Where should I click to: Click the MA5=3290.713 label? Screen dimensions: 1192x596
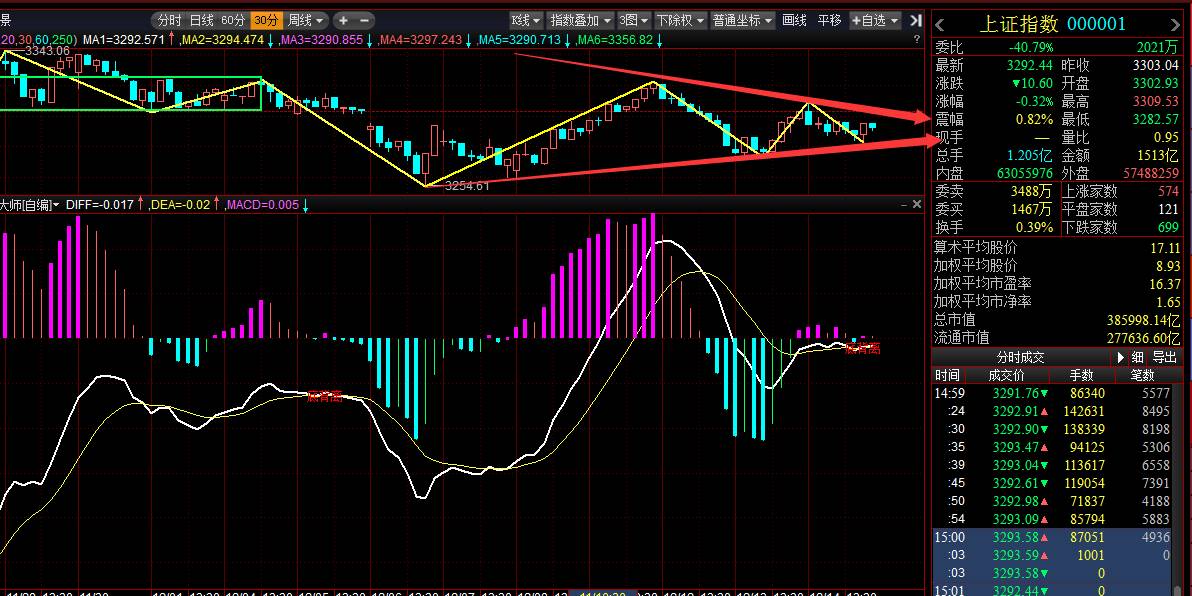(519, 40)
